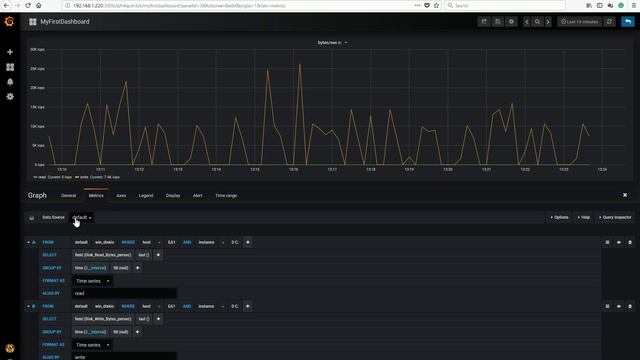Switch to the Metrics tab

click(96, 196)
